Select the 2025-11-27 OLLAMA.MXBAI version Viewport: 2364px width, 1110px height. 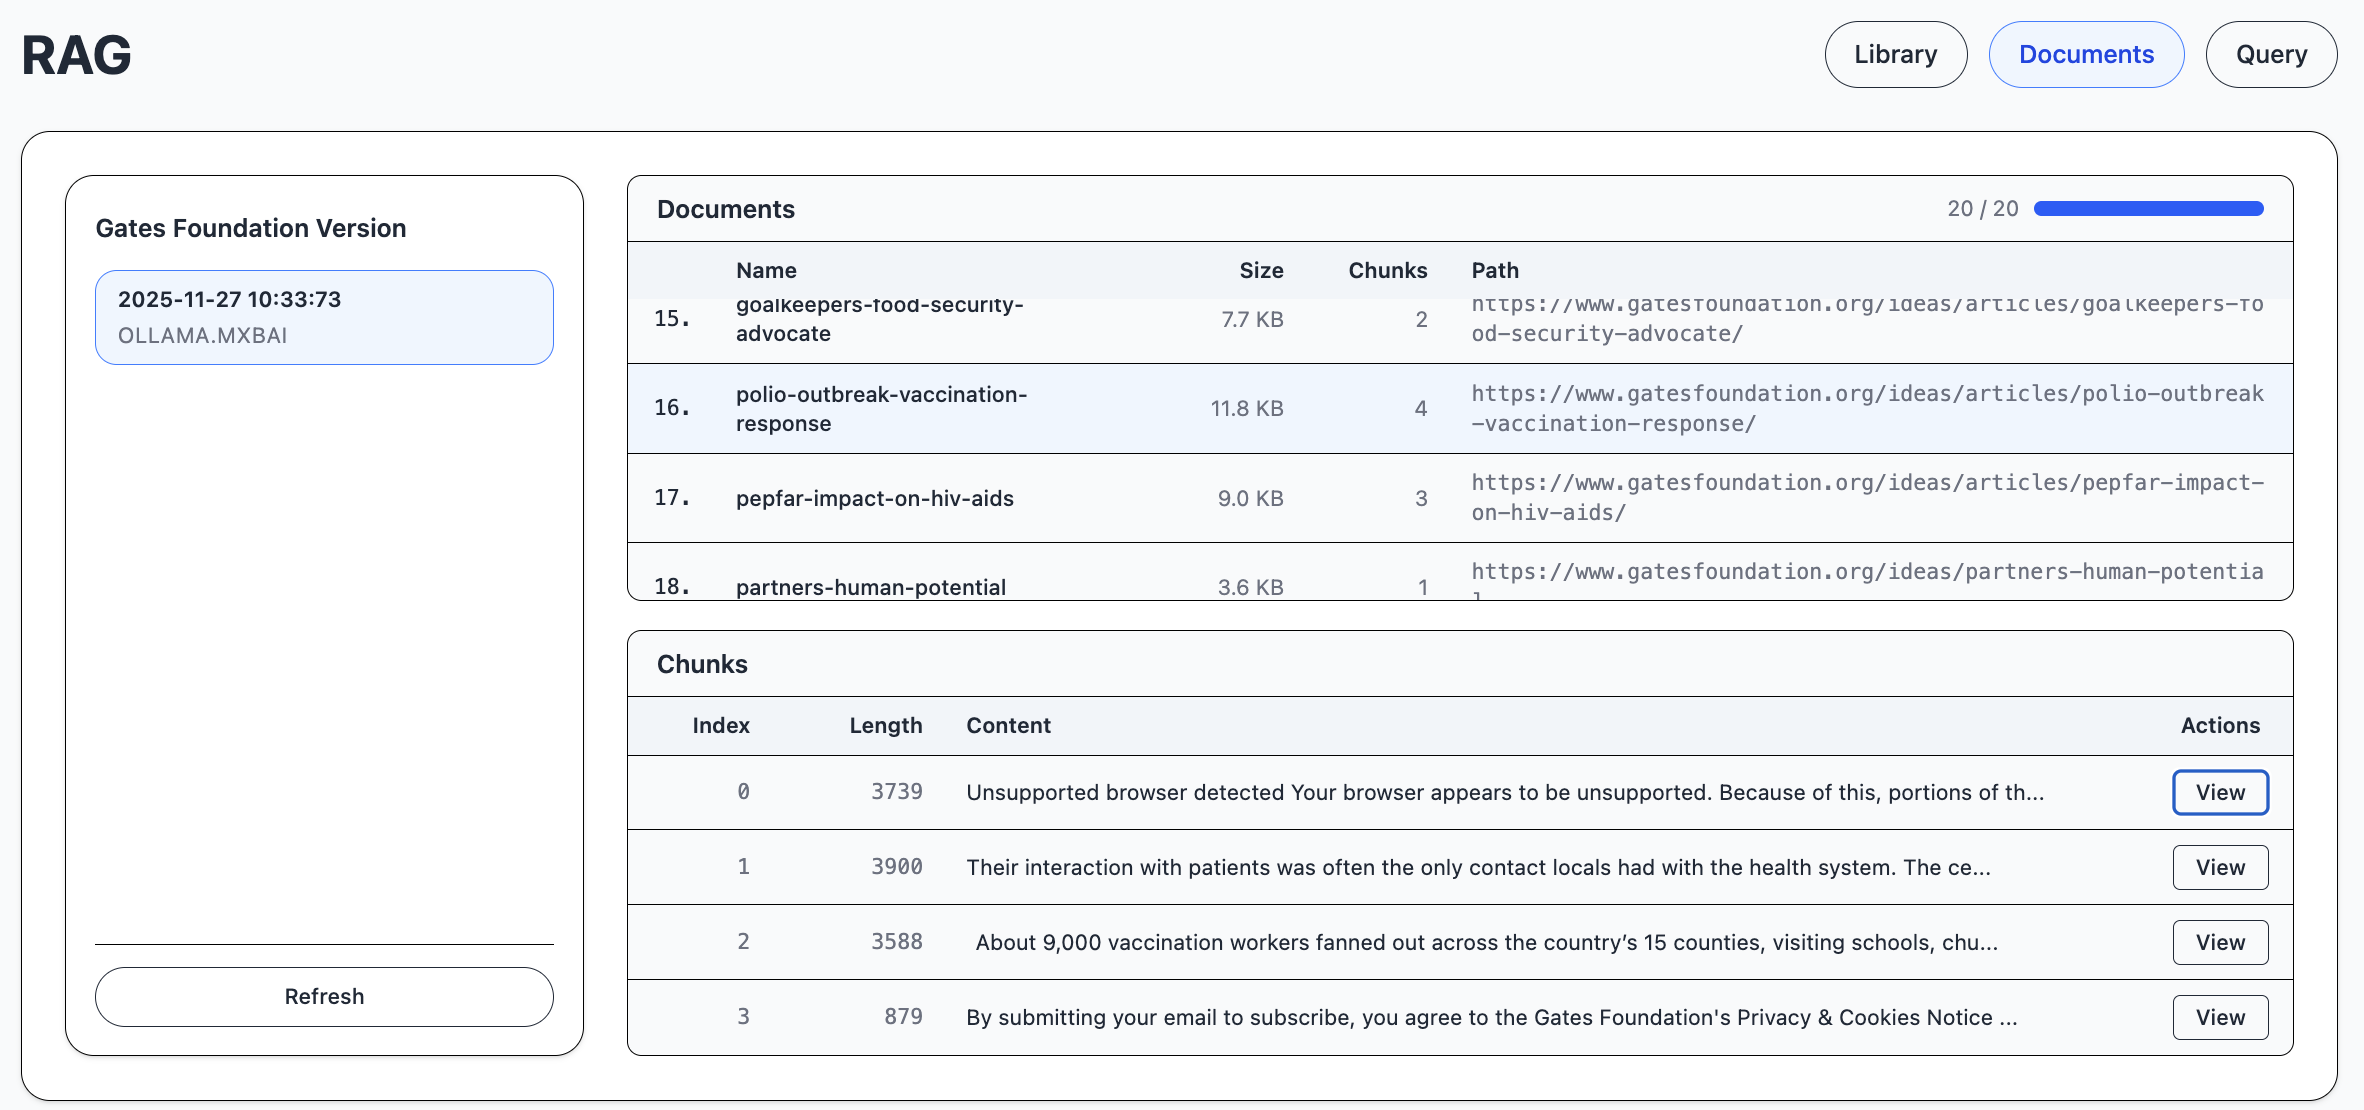pos(324,317)
